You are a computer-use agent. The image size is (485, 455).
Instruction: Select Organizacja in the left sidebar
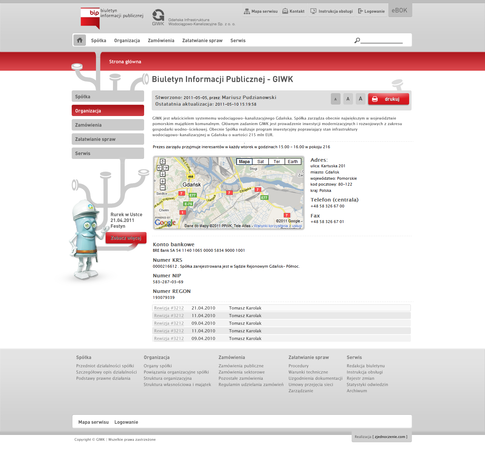click(x=108, y=111)
